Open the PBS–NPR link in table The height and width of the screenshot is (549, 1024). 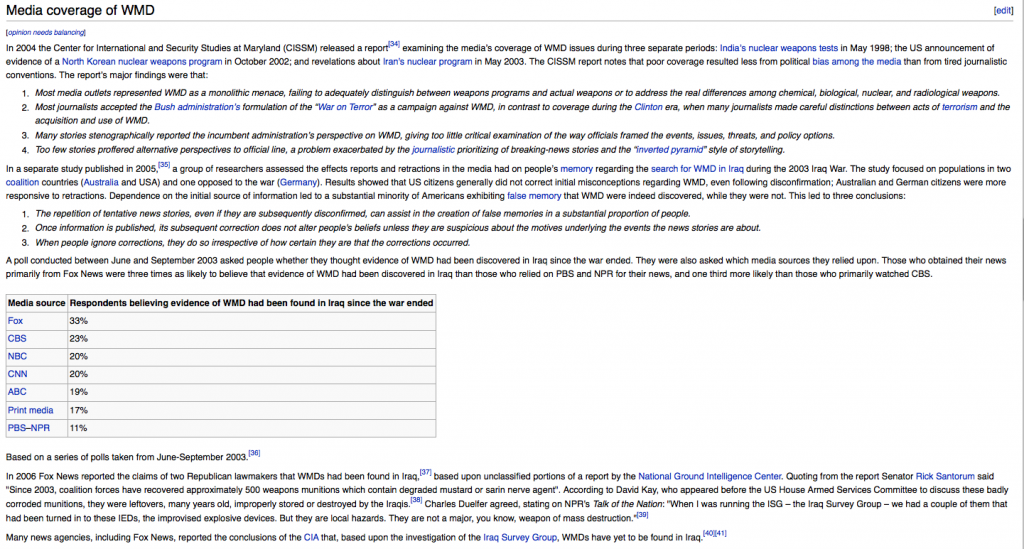[x=29, y=428]
